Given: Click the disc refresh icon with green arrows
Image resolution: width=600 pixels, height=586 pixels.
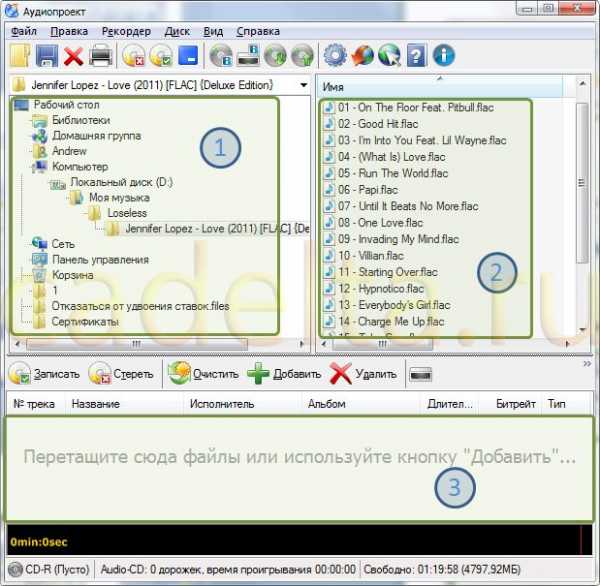Looking at the screenshot, I should (275, 56).
